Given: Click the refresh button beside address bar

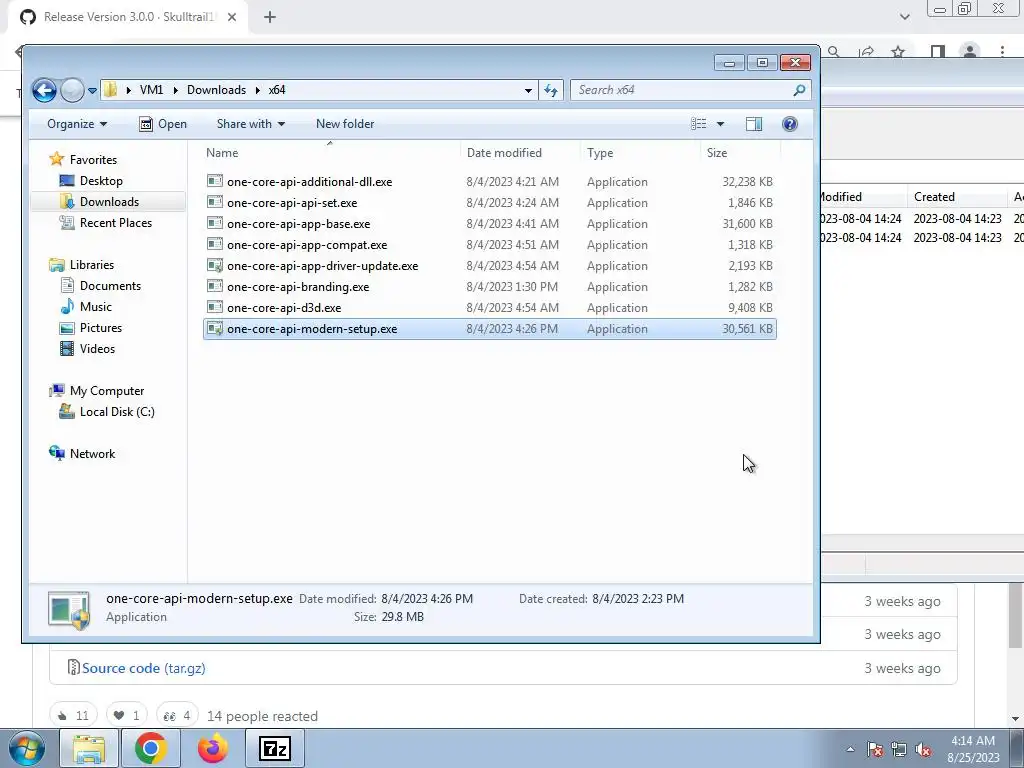Looking at the screenshot, I should click(551, 90).
